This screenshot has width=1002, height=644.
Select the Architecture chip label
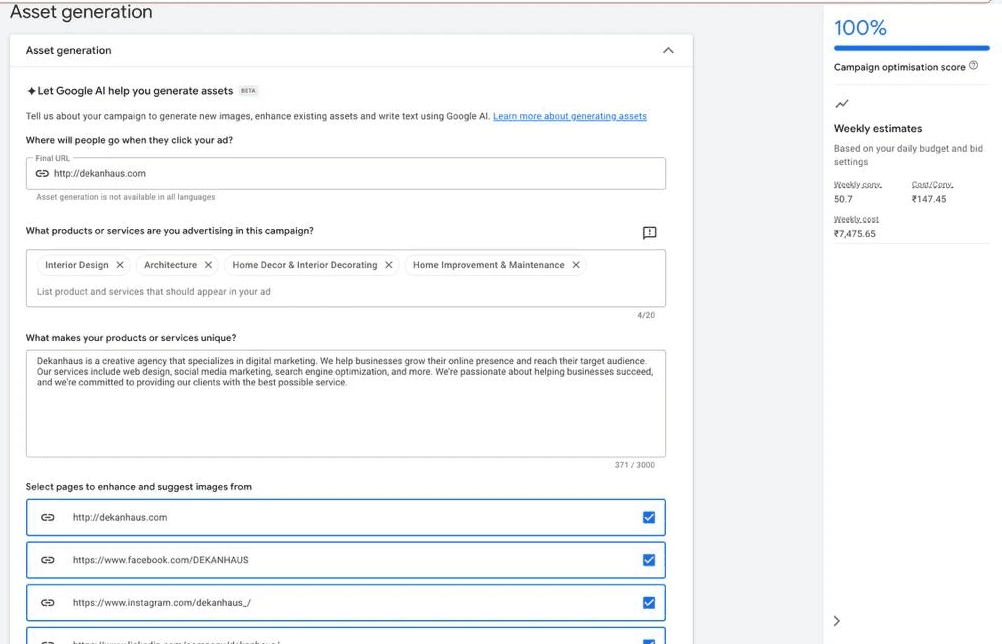click(x=171, y=264)
